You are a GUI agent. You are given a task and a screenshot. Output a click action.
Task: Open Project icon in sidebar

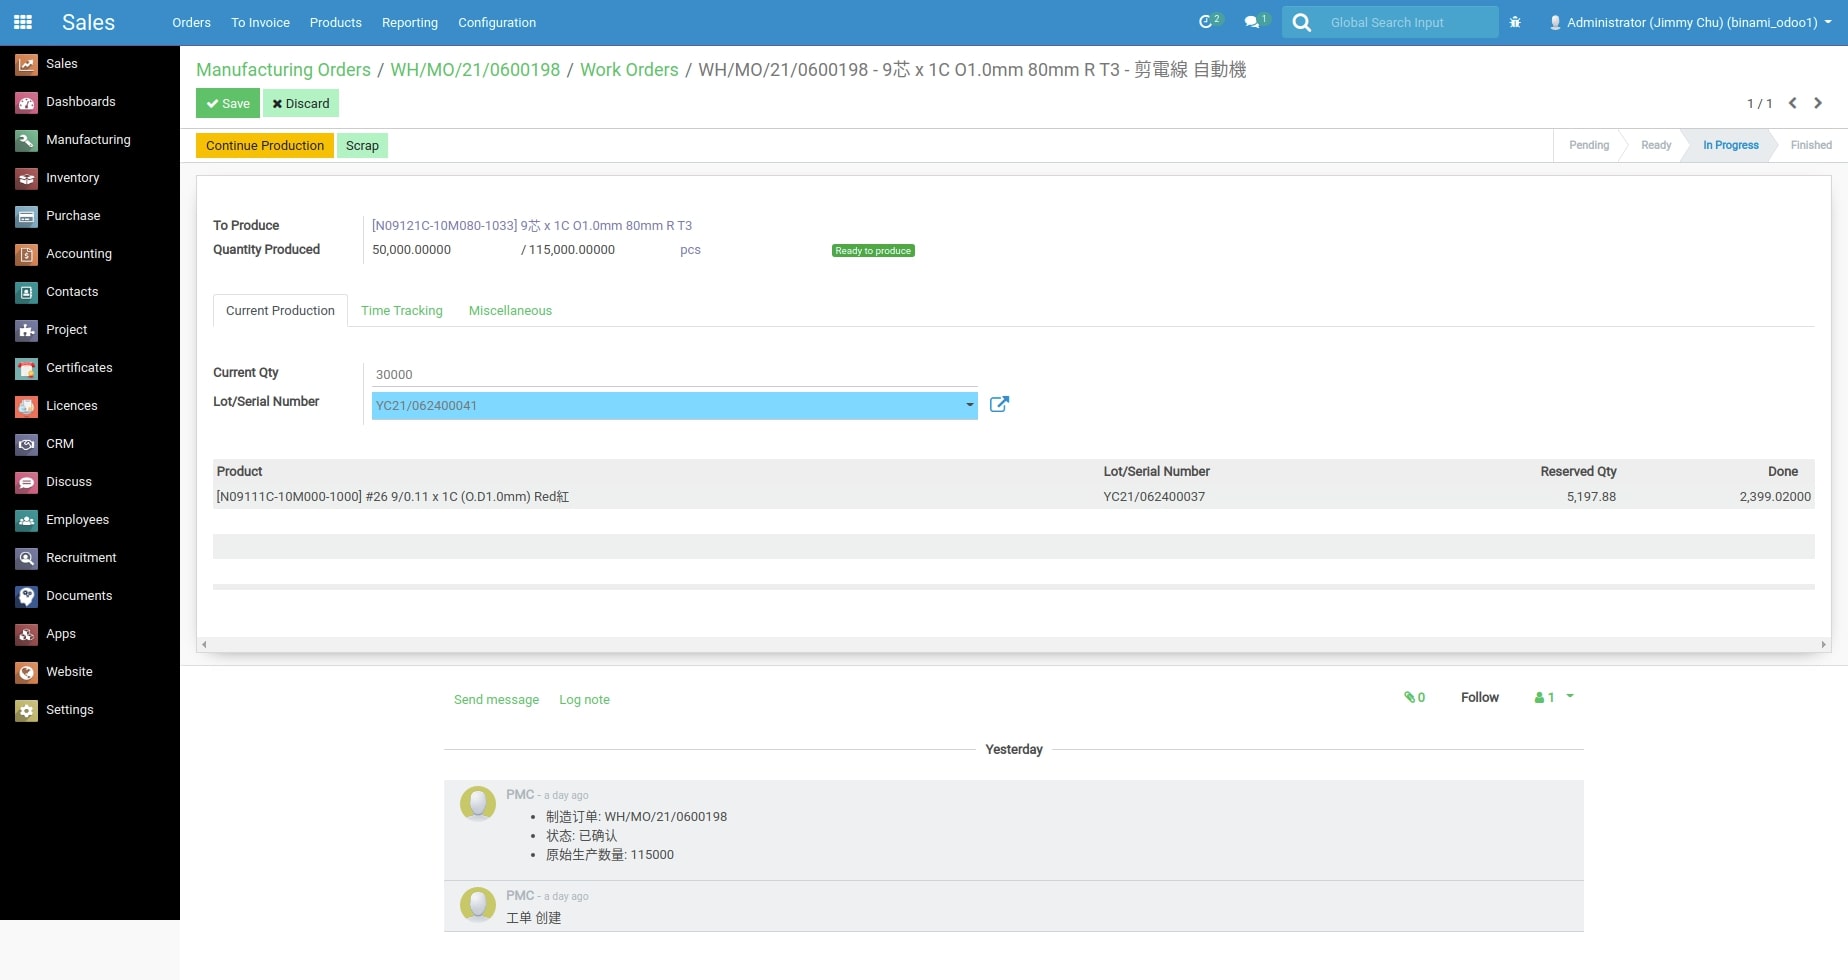[27, 330]
